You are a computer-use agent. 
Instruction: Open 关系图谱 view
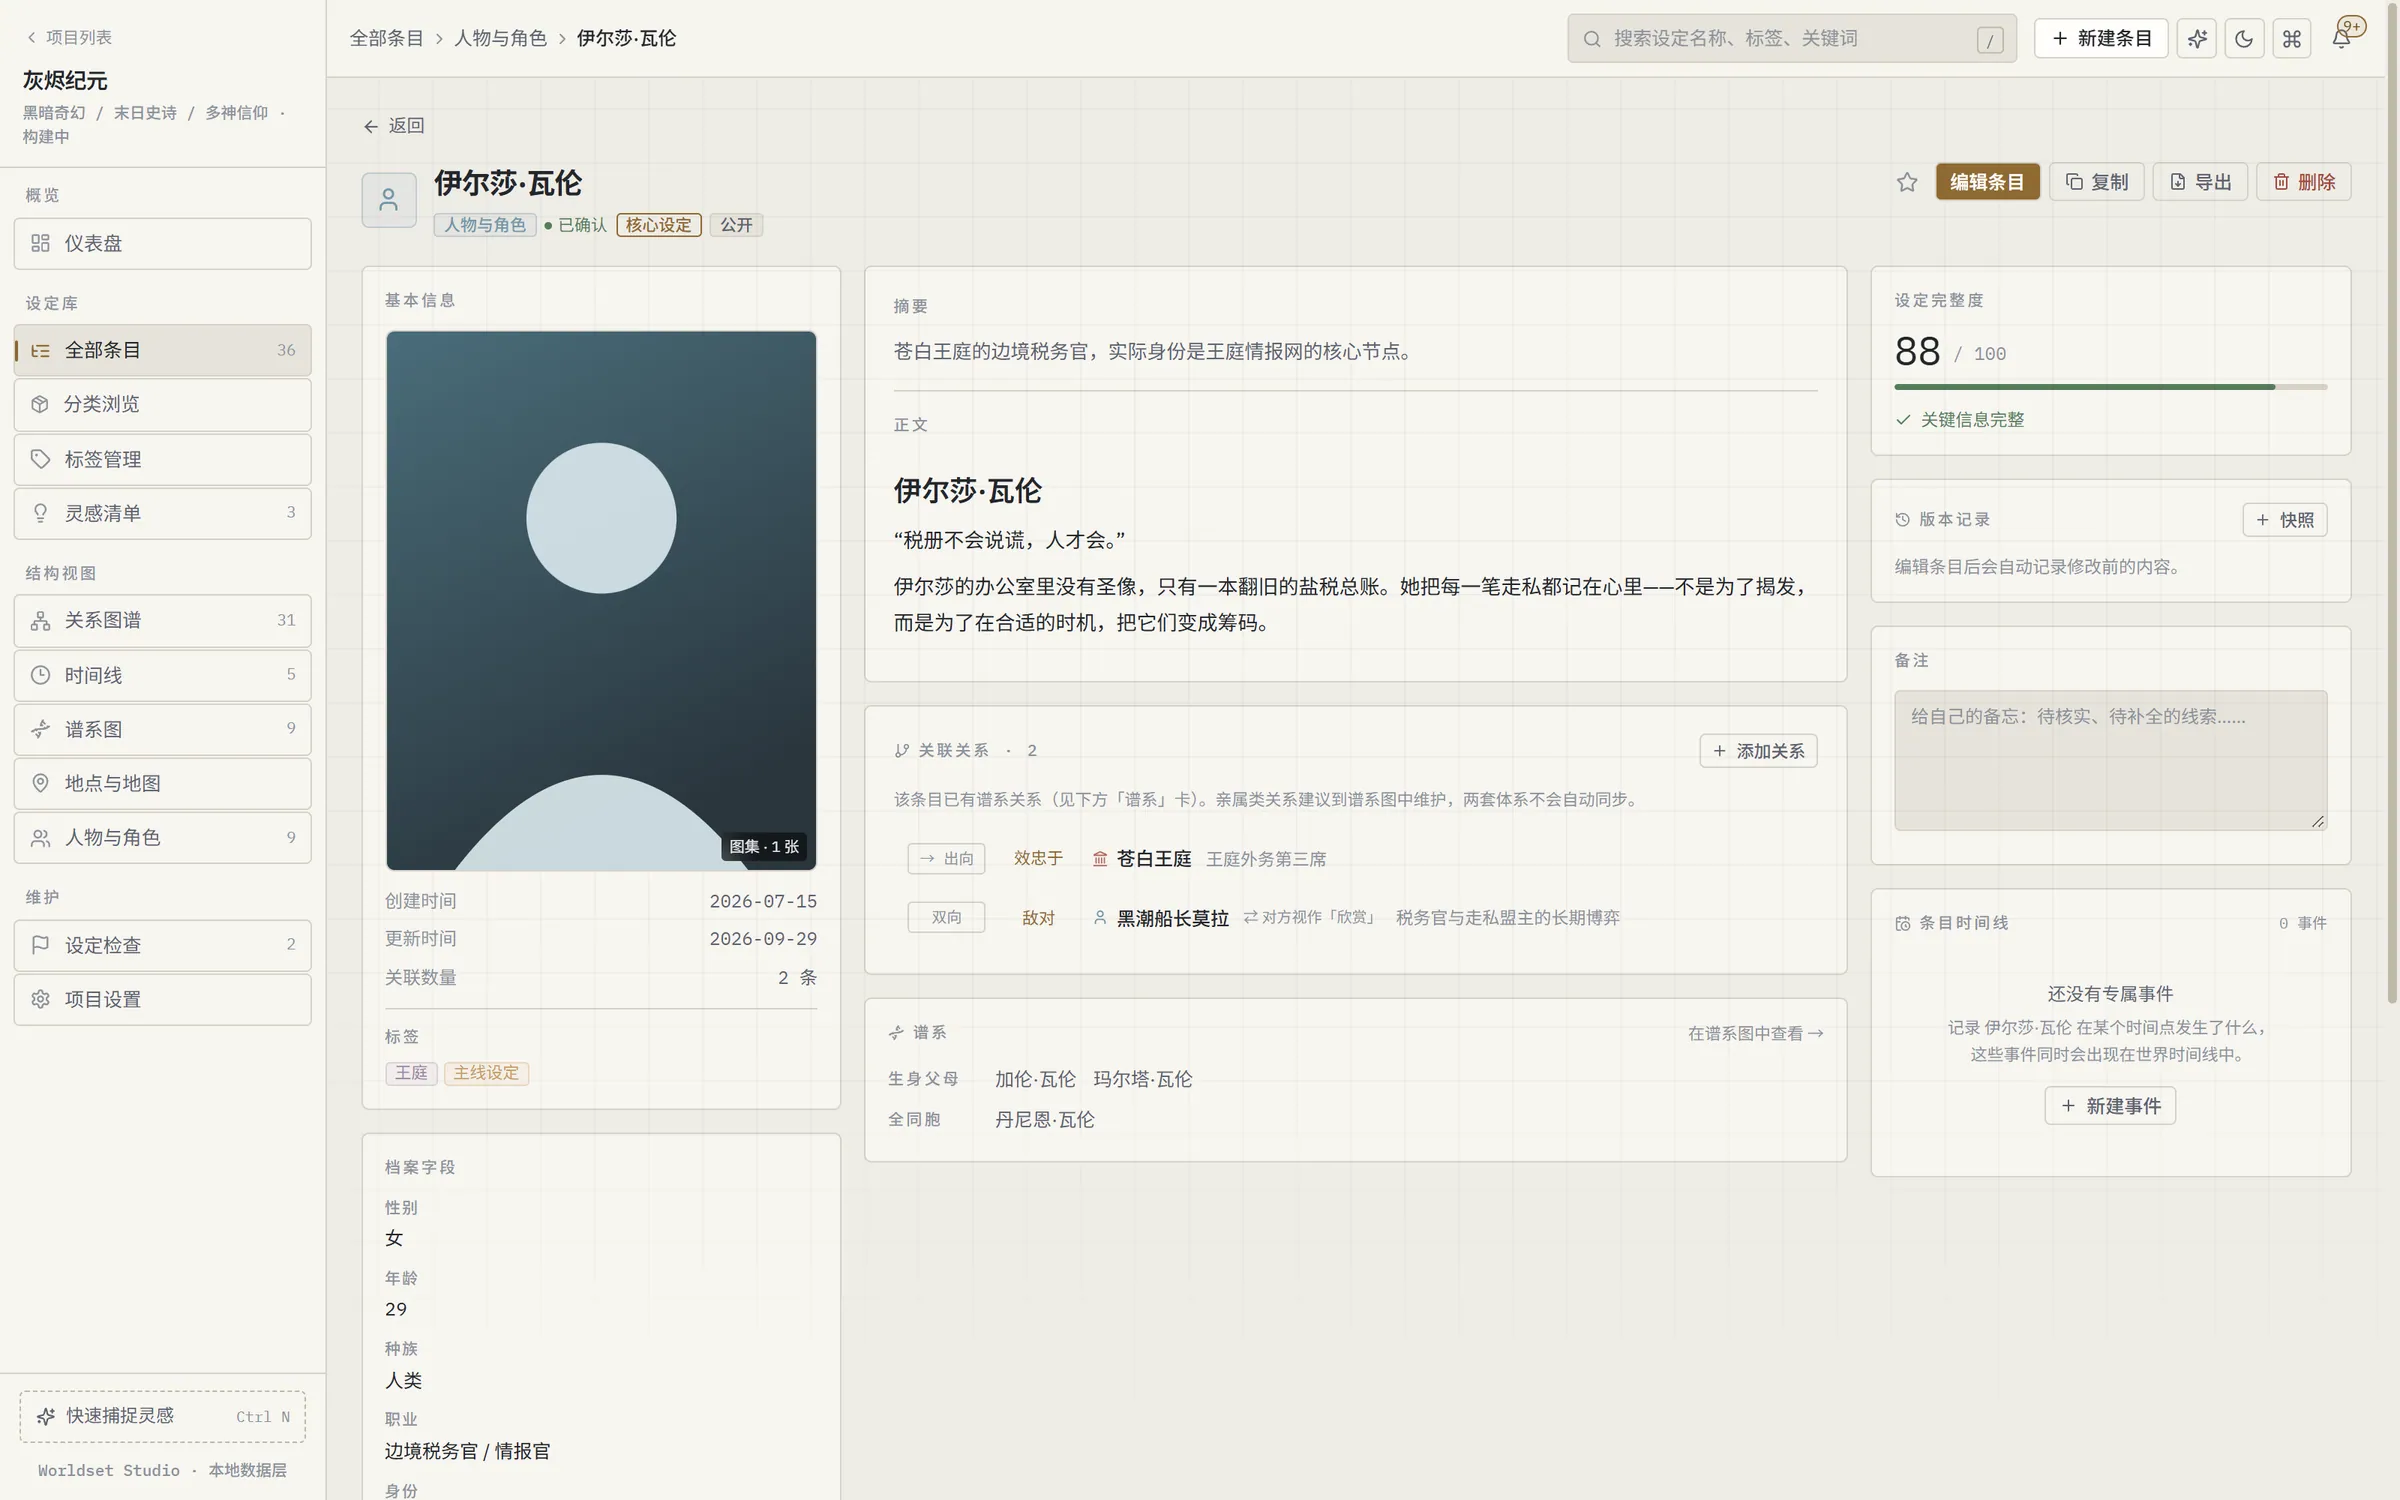point(162,620)
